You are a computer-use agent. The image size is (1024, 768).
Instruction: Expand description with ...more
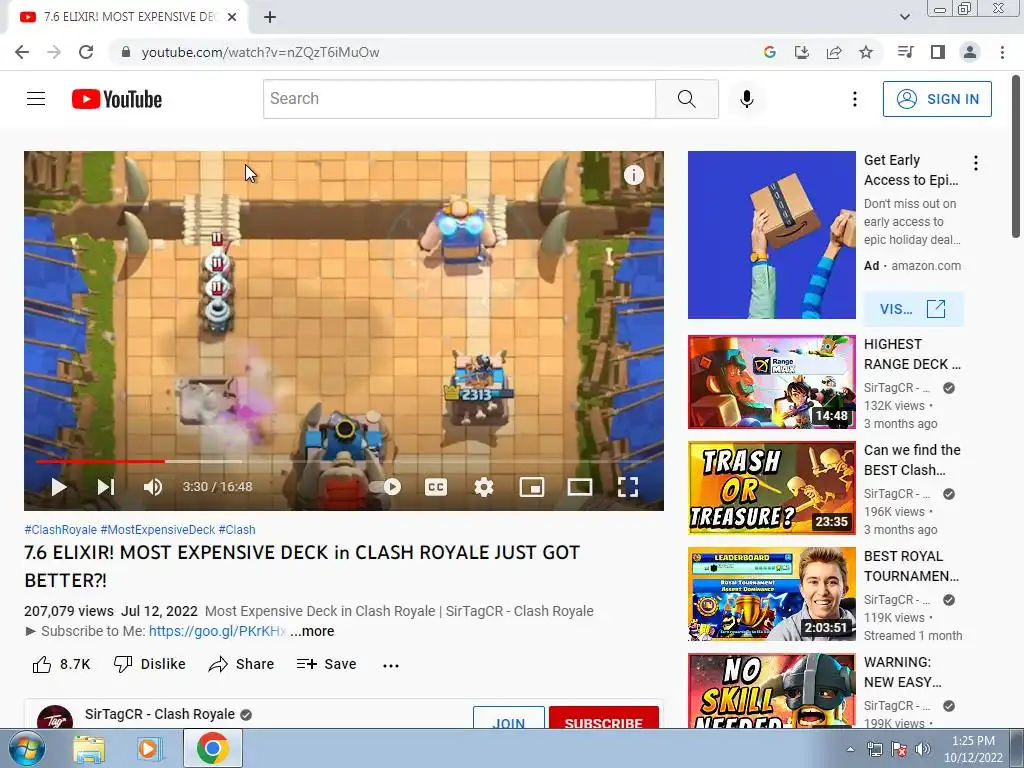coord(312,631)
